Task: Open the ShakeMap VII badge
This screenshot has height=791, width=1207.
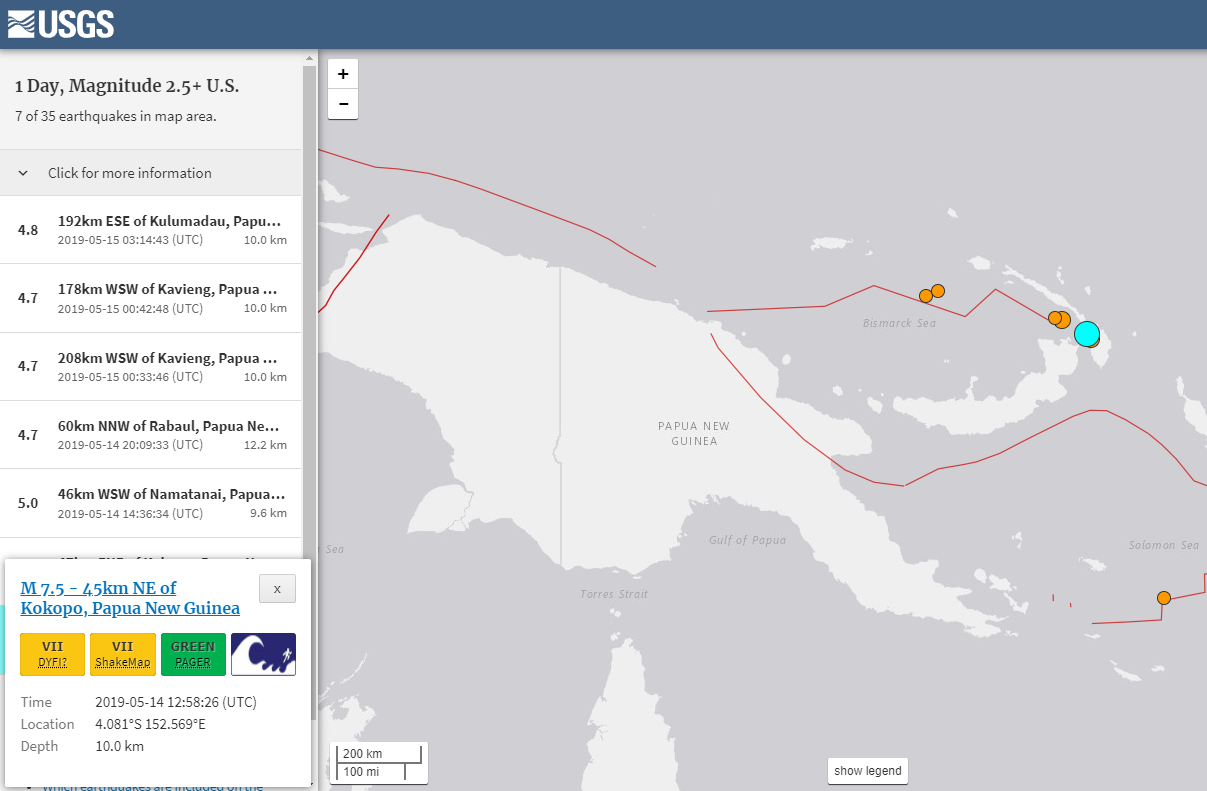Action: [122, 654]
